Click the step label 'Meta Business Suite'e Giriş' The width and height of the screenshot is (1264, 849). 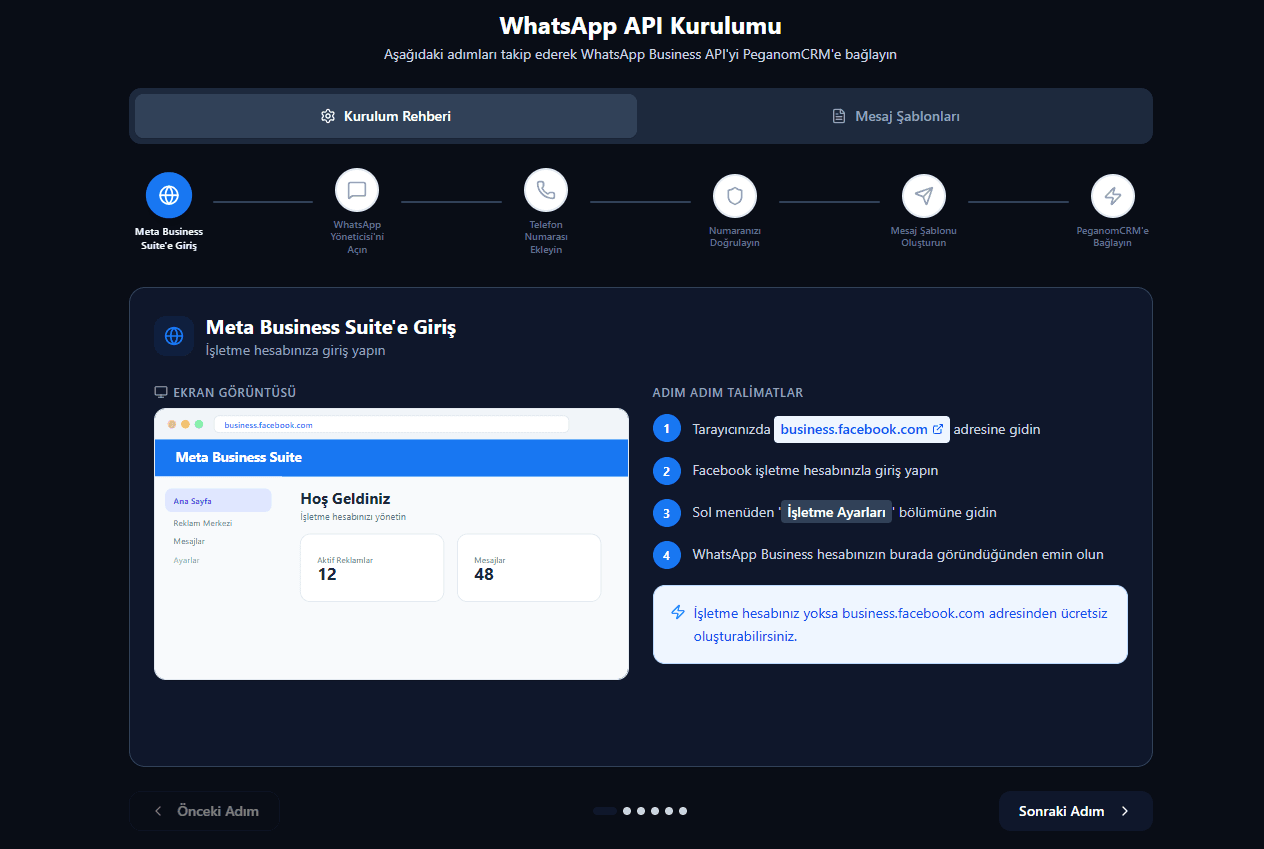(169, 238)
